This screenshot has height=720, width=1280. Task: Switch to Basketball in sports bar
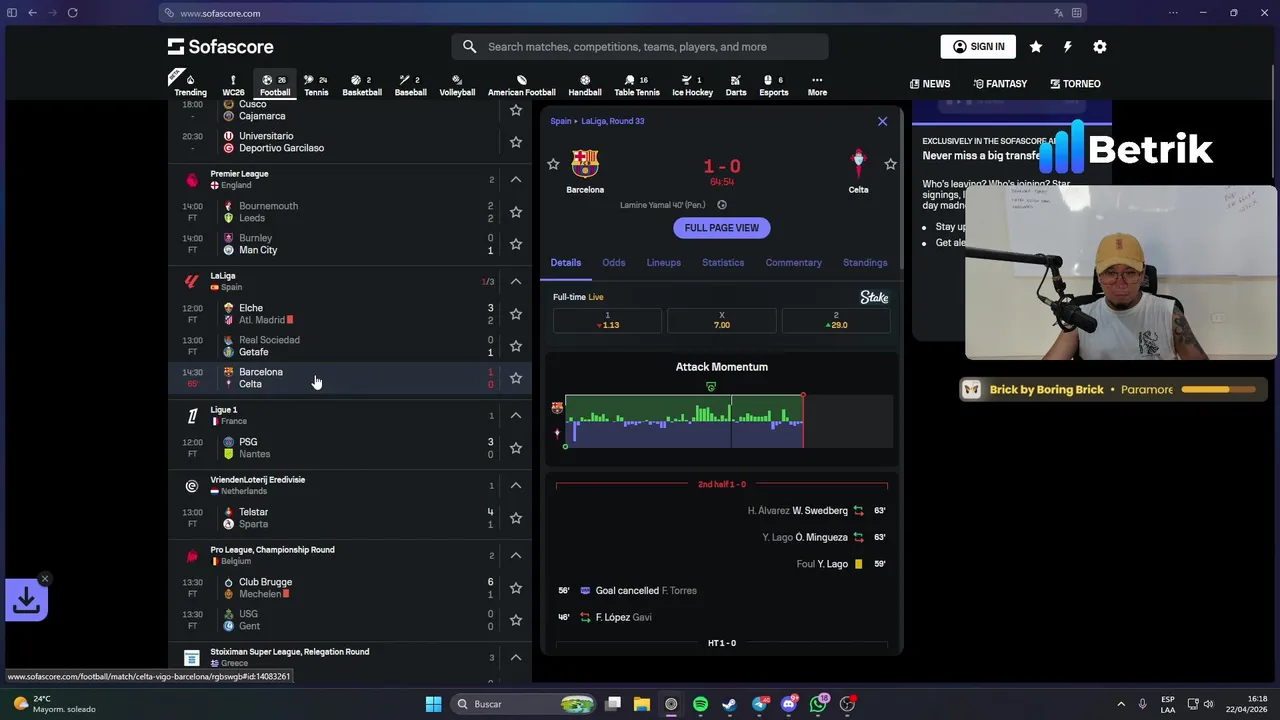click(362, 86)
